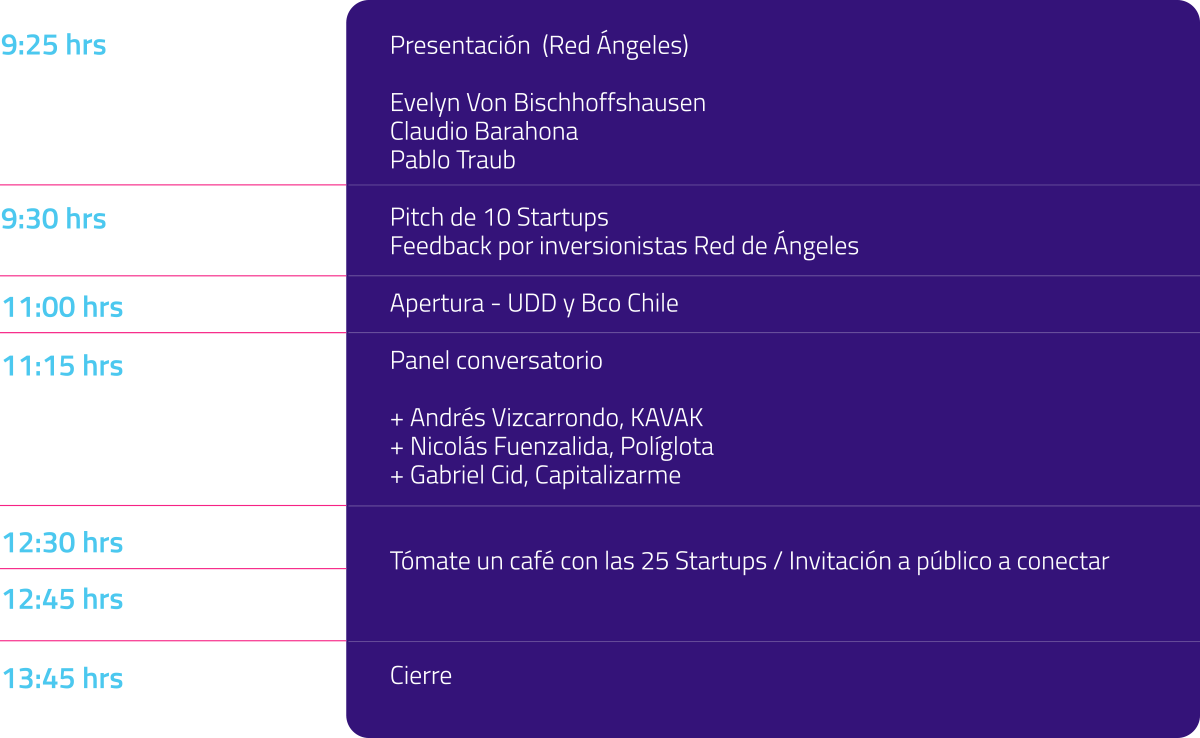Select the 9:30 hrs time slot
This screenshot has width=1200, height=738.
[54, 219]
